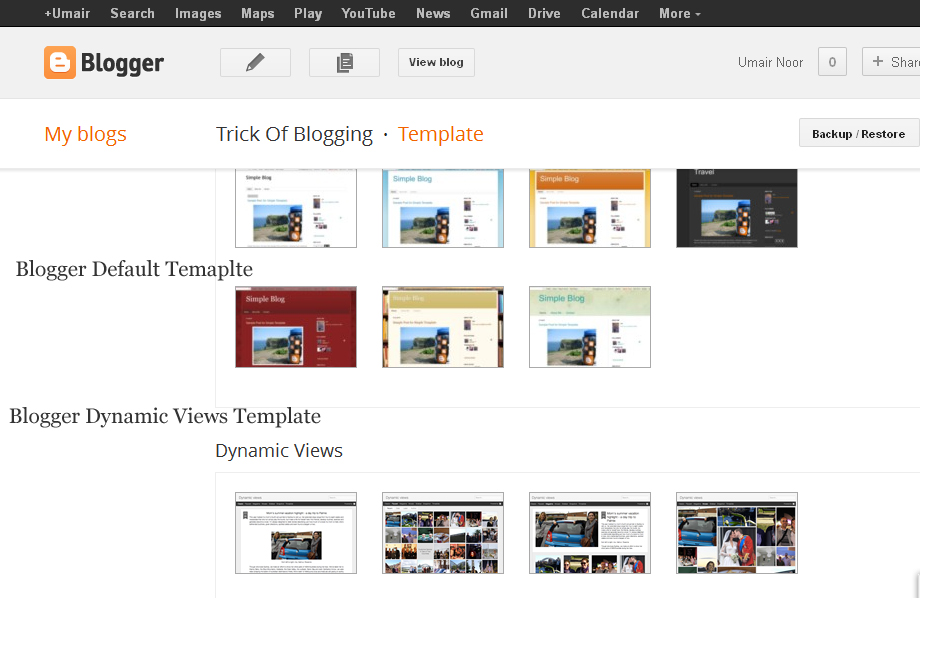The image size is (940, 650).
Task: Select Dynamic Views single-article classic thumbnail
Action: (x=296, y=533)
